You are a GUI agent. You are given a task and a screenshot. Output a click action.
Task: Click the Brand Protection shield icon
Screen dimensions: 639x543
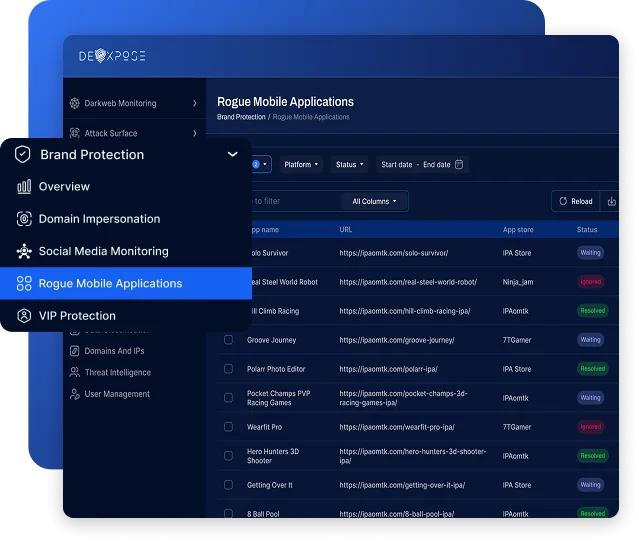point(22,155)
